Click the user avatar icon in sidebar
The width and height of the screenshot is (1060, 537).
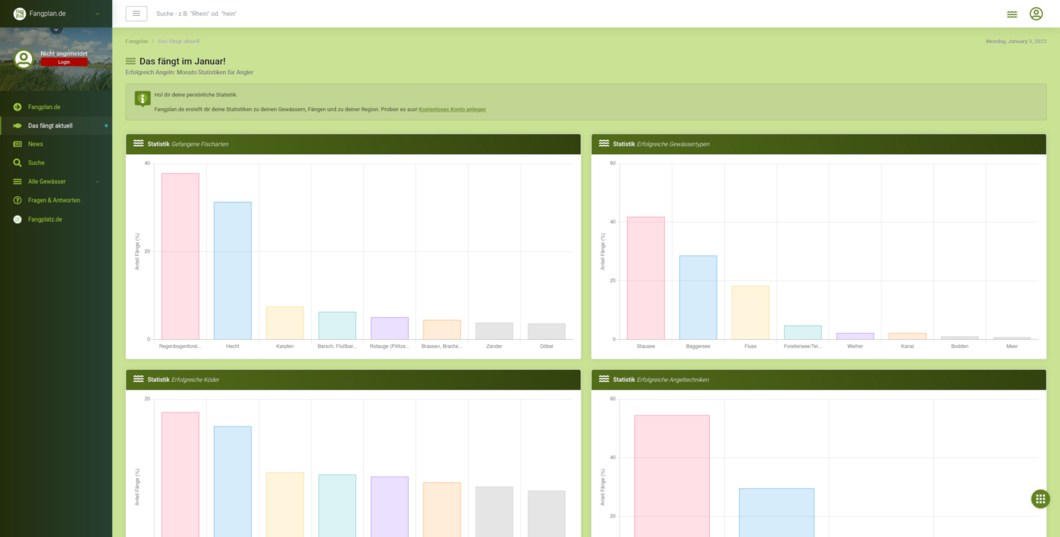[x=23, y=58]
